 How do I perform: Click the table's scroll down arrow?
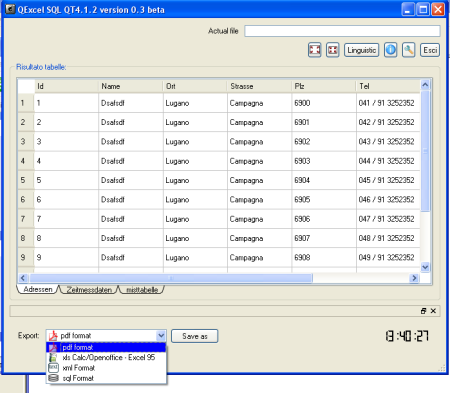coord(425,267)
